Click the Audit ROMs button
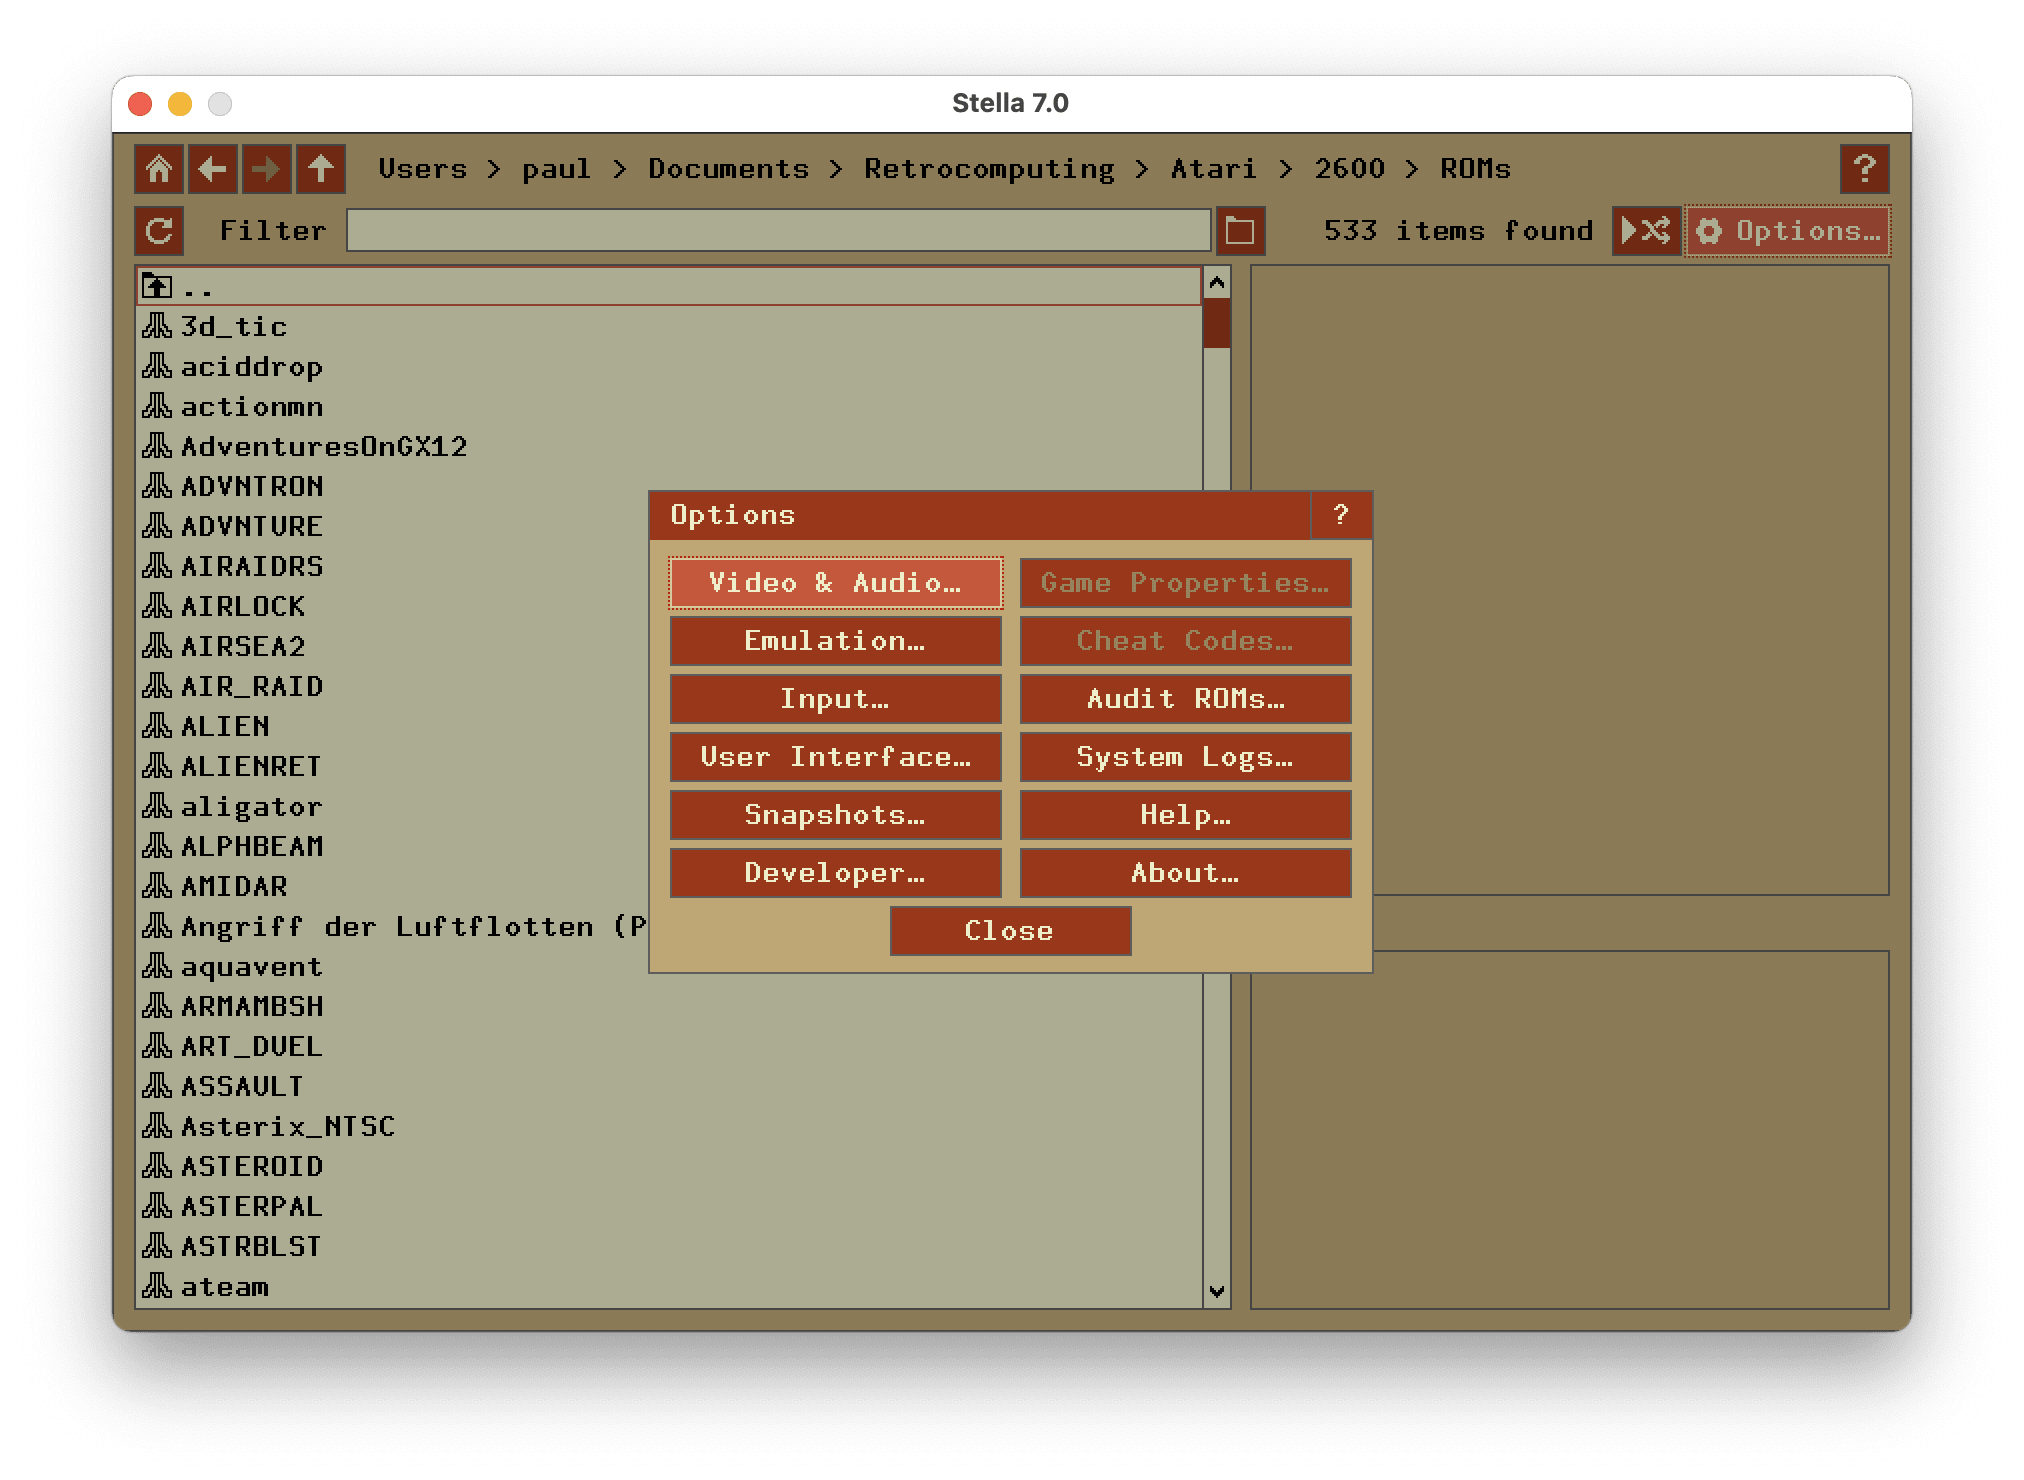 point(1185,699)
